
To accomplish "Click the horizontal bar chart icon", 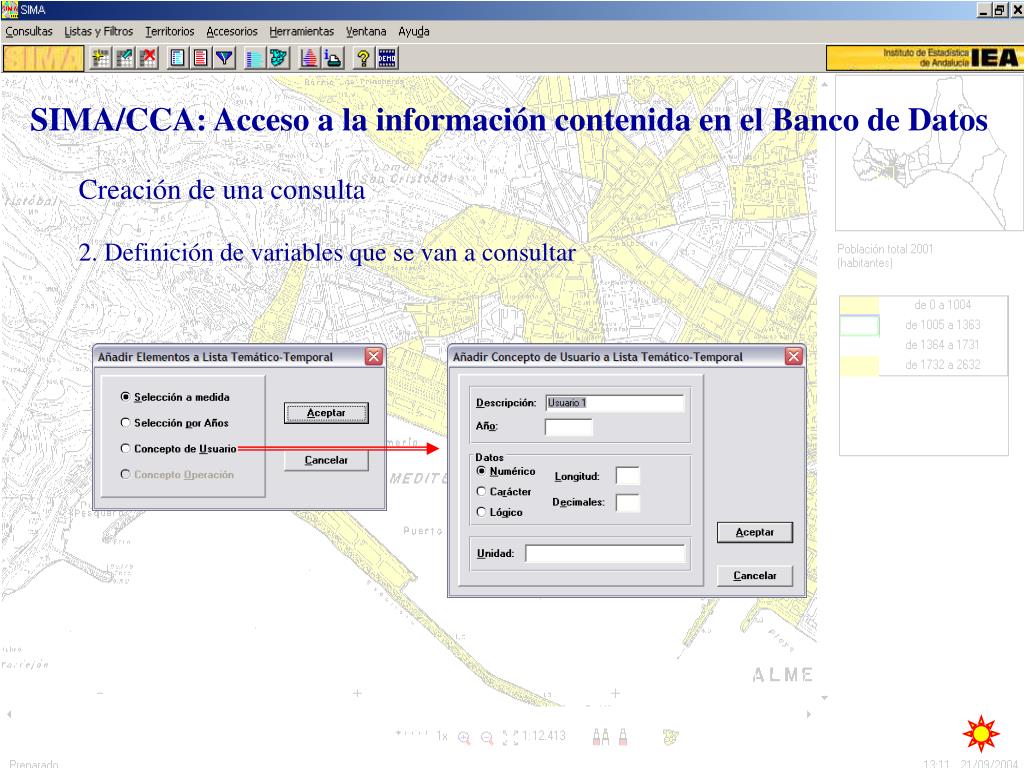I will (x=254, y=58).
